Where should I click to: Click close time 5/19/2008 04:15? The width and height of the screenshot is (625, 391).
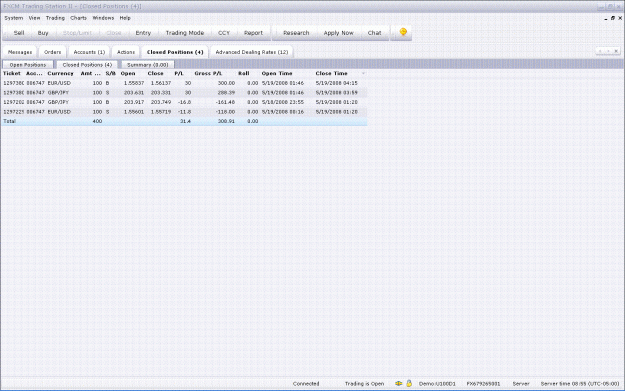point(336,83)
